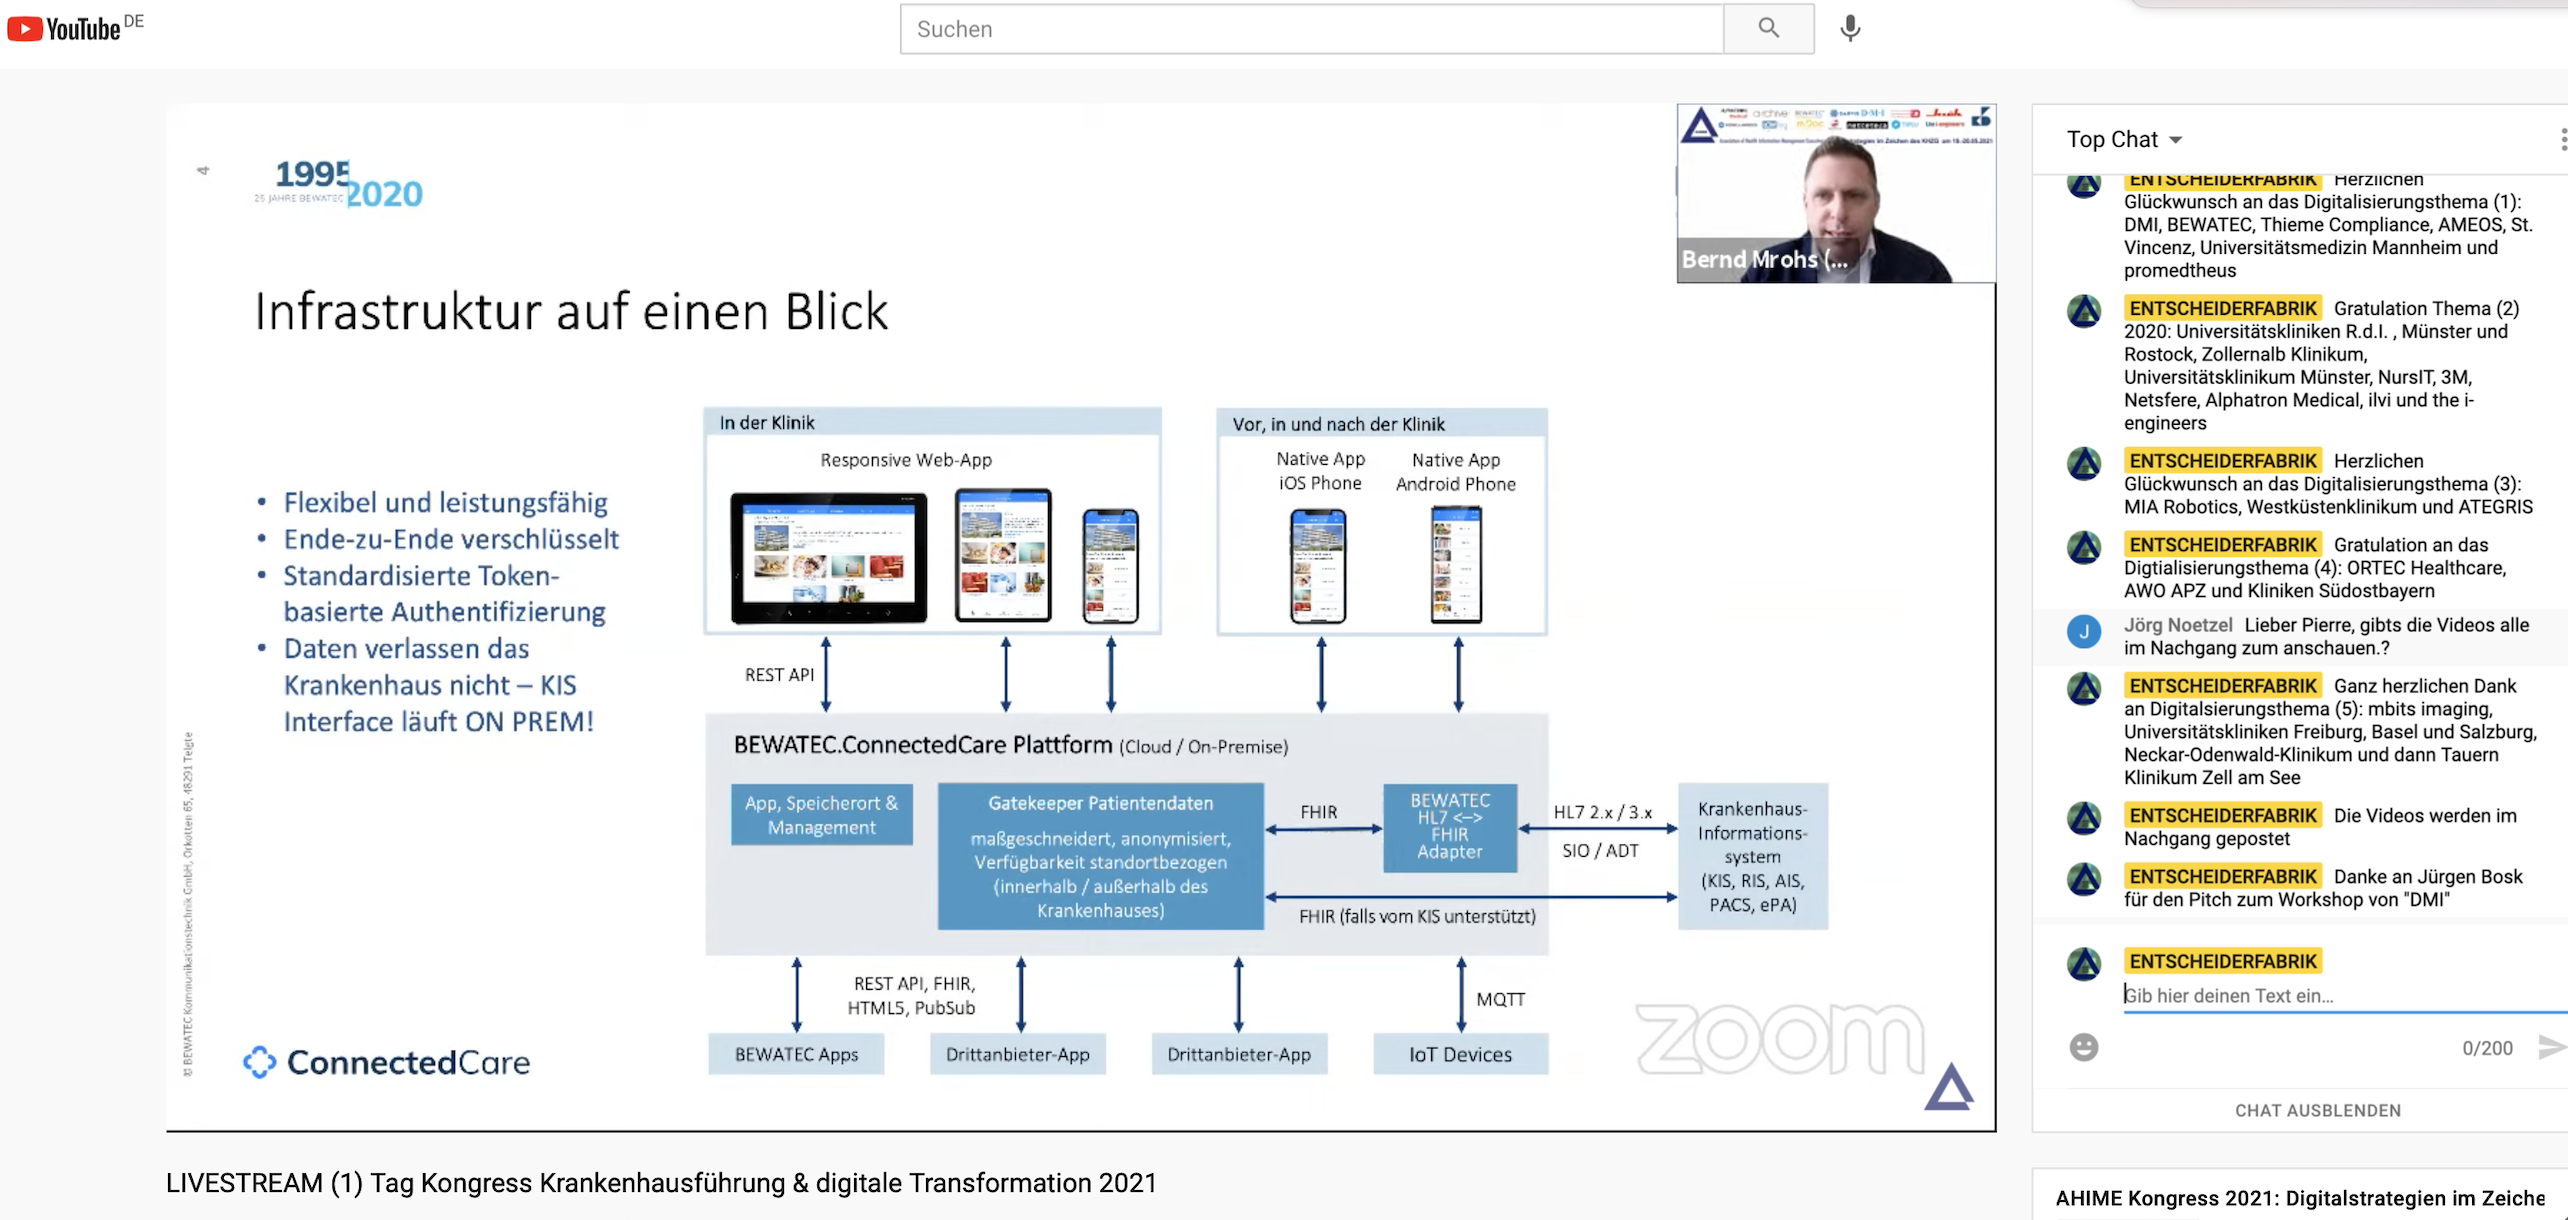Click own ENTSCHEIDERFABRIK avatar above text input

tap(2084, 964)
